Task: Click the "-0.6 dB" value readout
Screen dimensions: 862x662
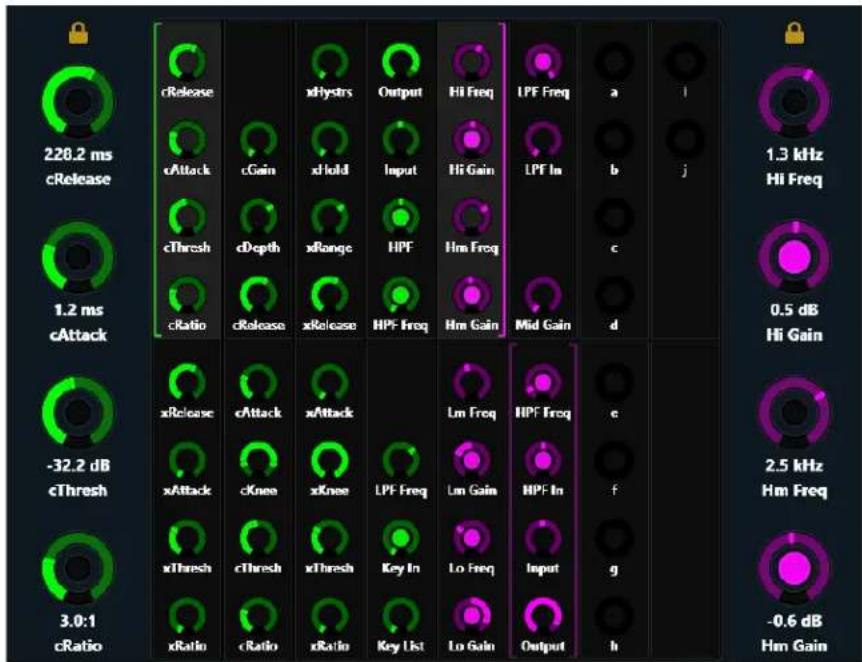Action: (x=794, y=621)
